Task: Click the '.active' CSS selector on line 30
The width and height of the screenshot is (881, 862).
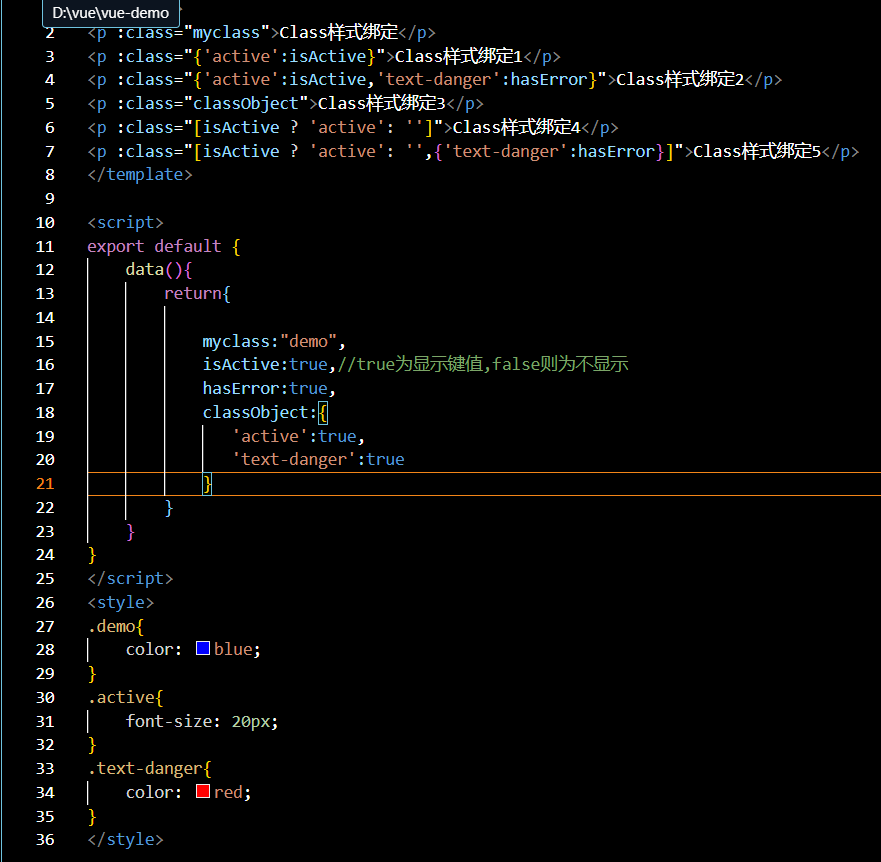Action: pos(121,697)
